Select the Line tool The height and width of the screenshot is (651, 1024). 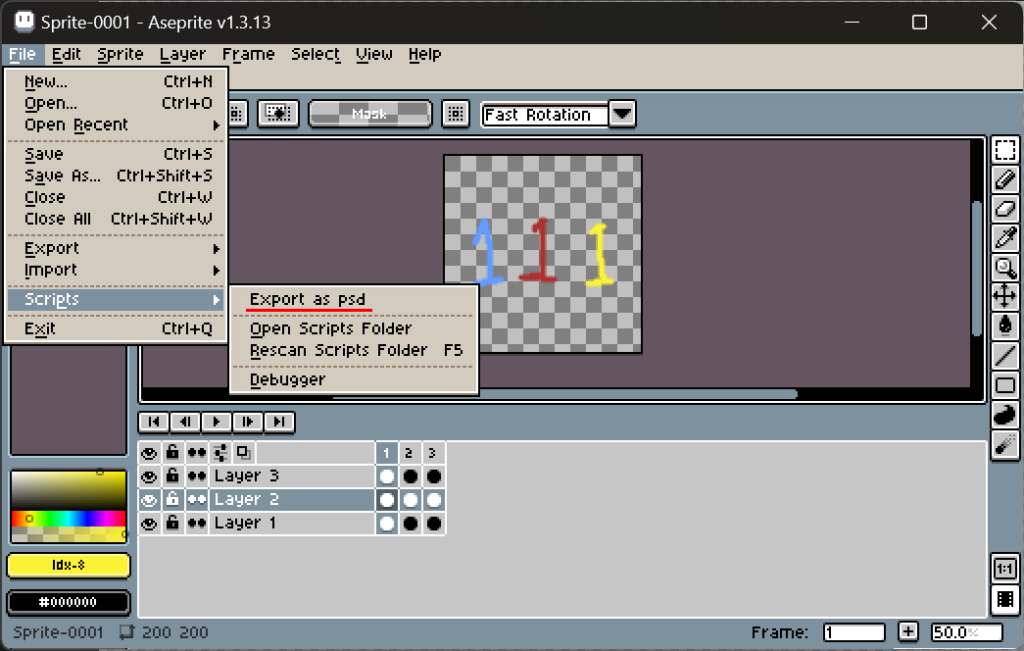click(x=1005, y=355)
